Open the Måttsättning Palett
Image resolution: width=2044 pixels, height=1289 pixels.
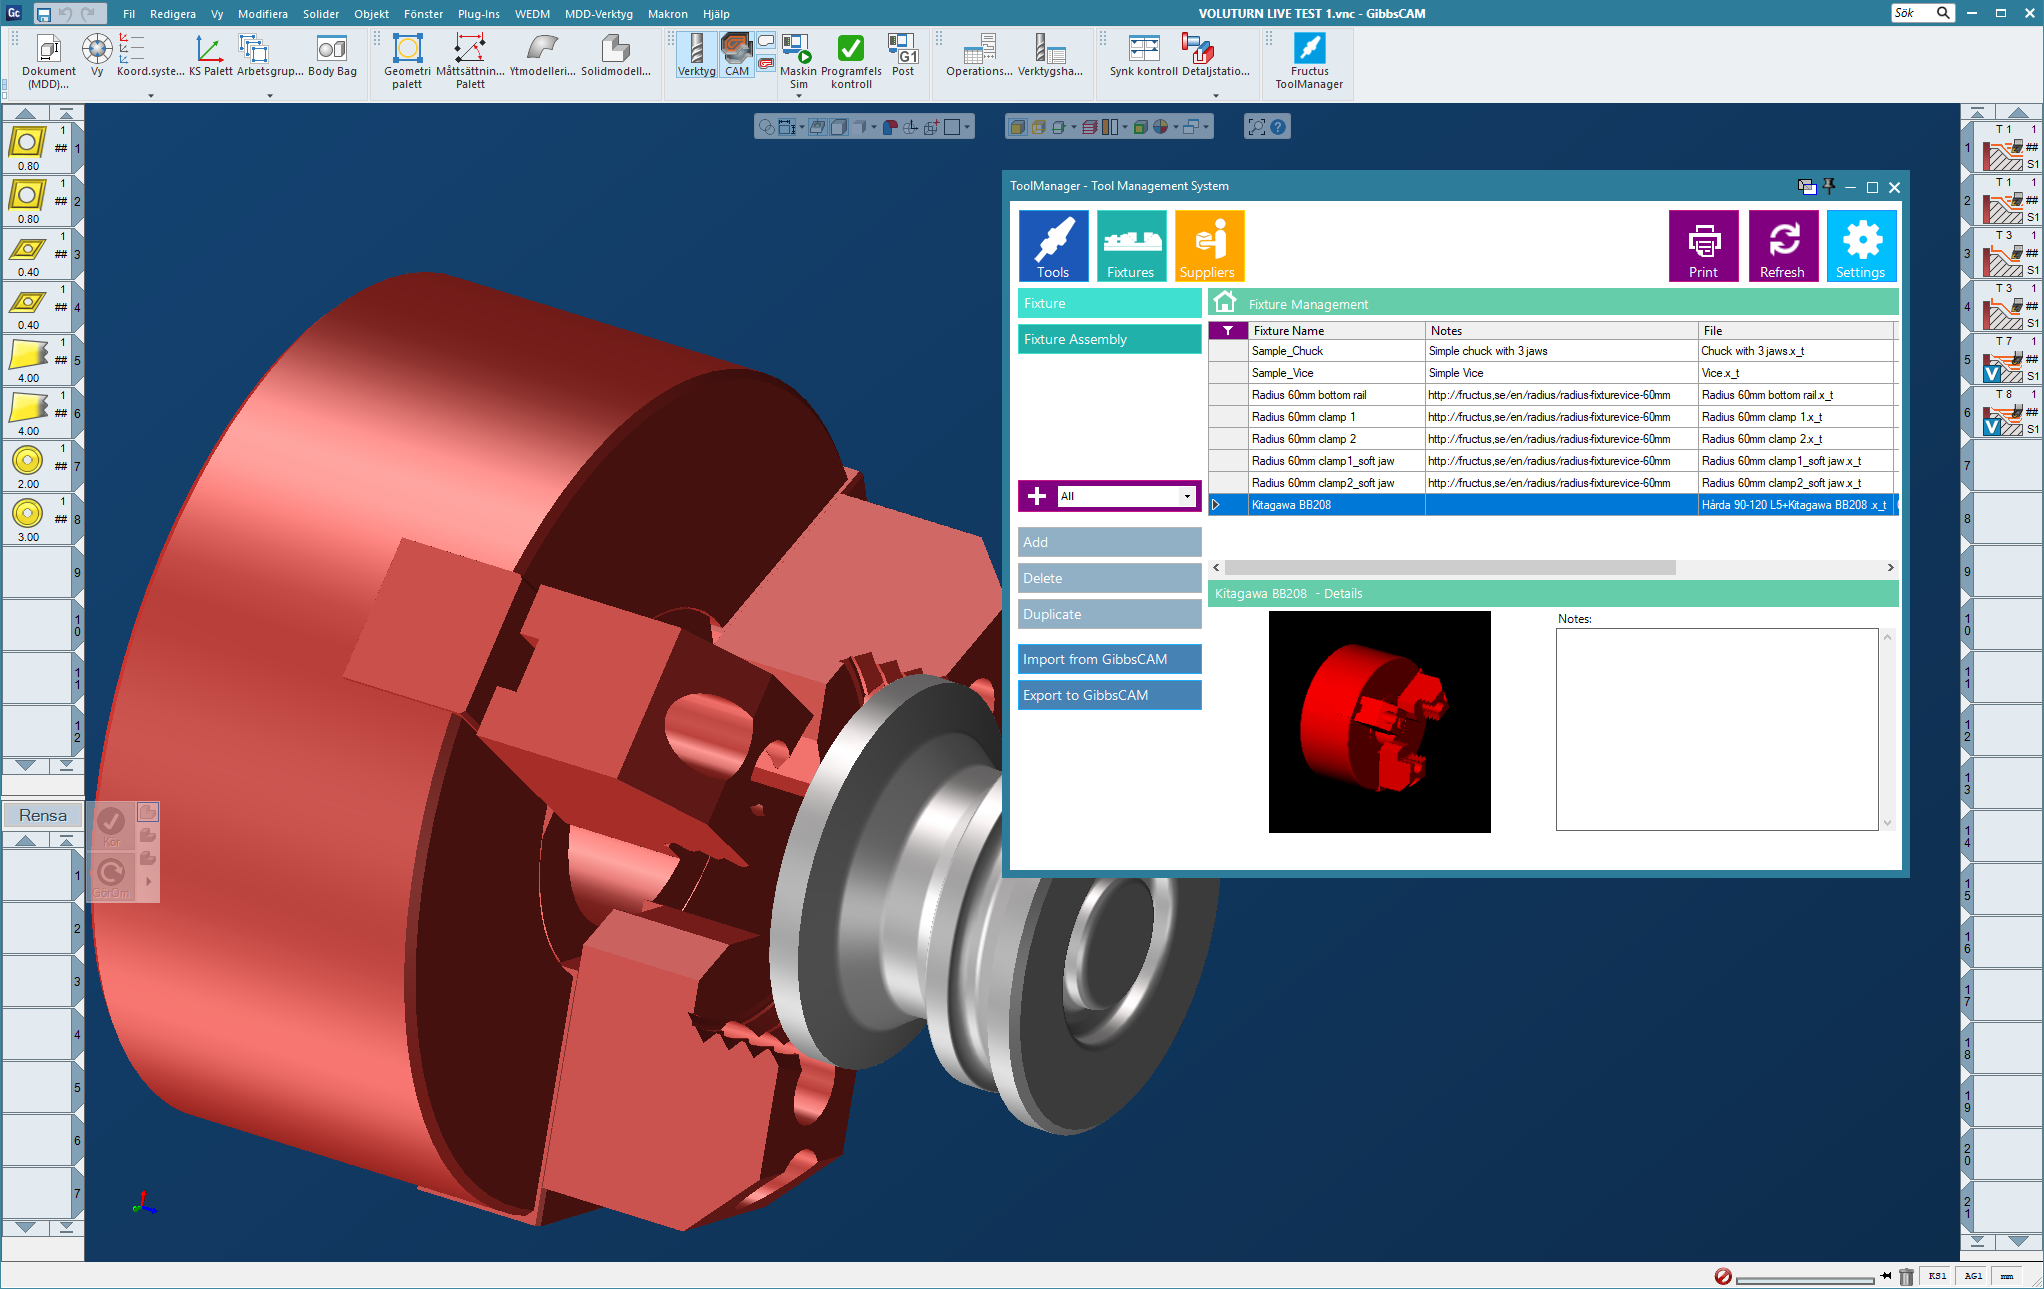pos(470,61)
